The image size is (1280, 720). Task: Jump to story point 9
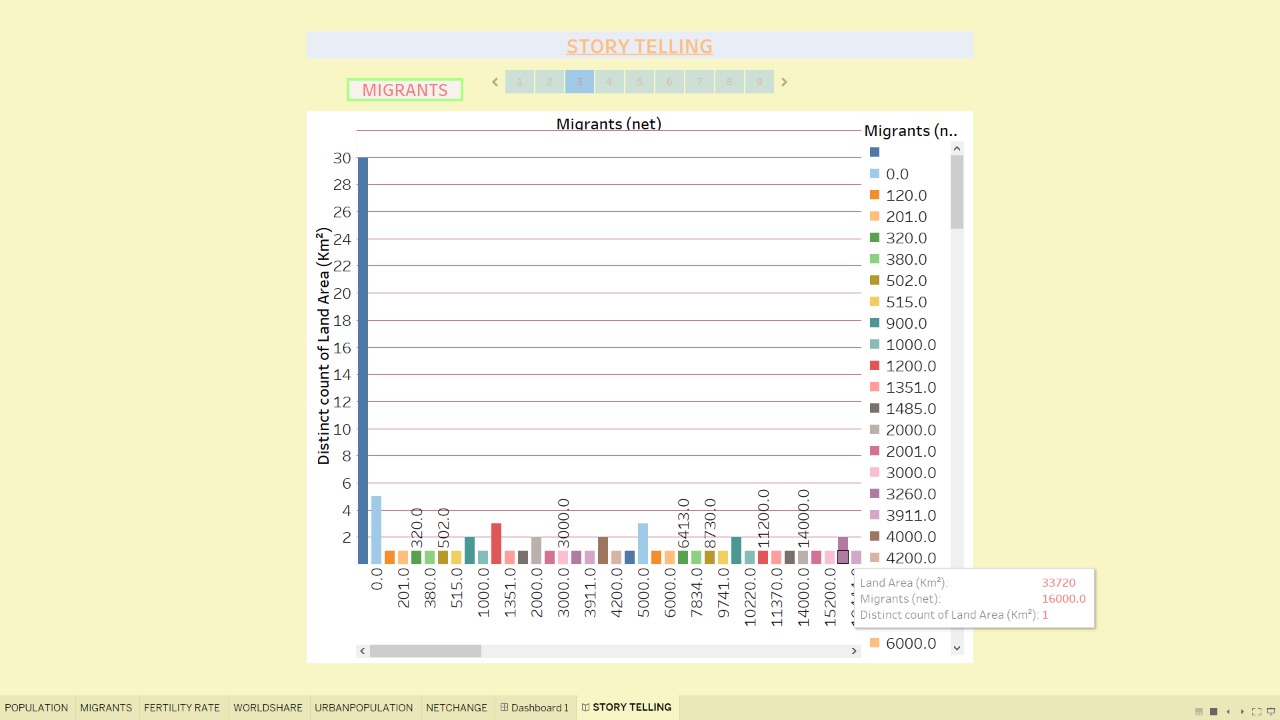tap(759, 82)
